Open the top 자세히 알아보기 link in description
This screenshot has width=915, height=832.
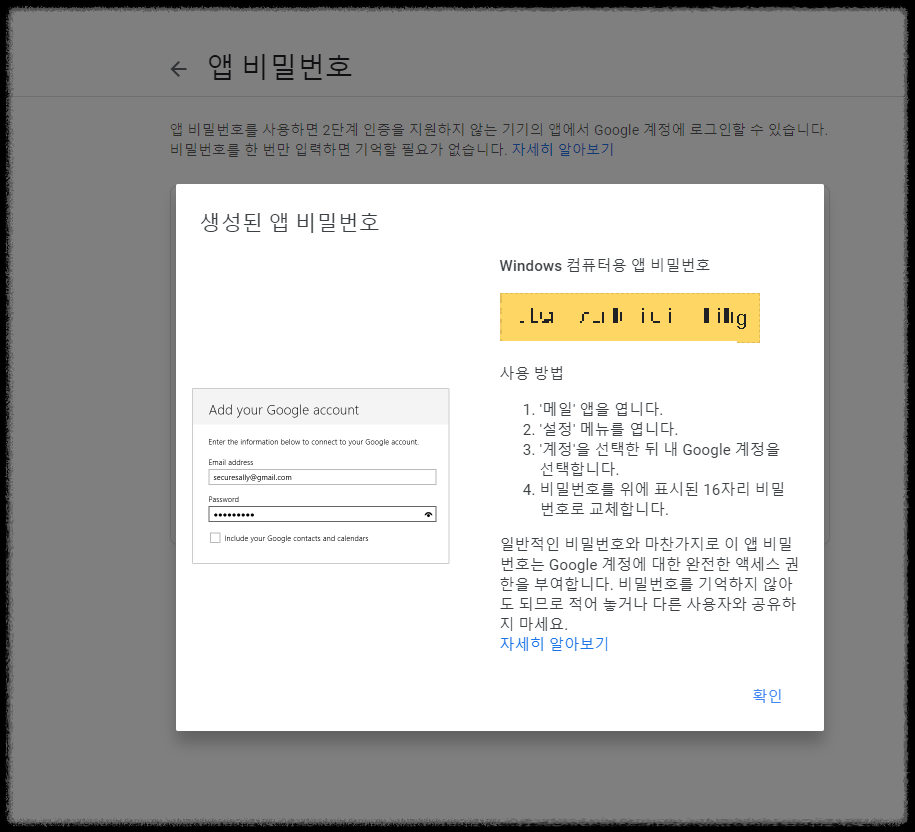pyautogui.click(x=563, y=149)
